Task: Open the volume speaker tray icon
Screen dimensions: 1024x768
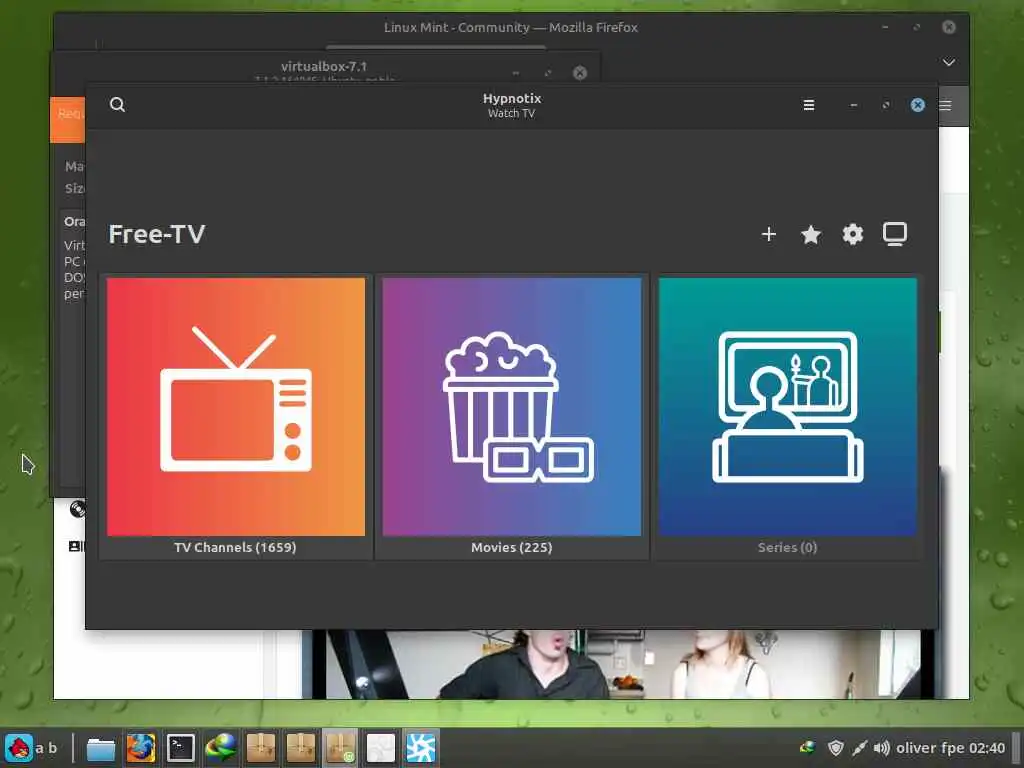Action: point(882,748)
